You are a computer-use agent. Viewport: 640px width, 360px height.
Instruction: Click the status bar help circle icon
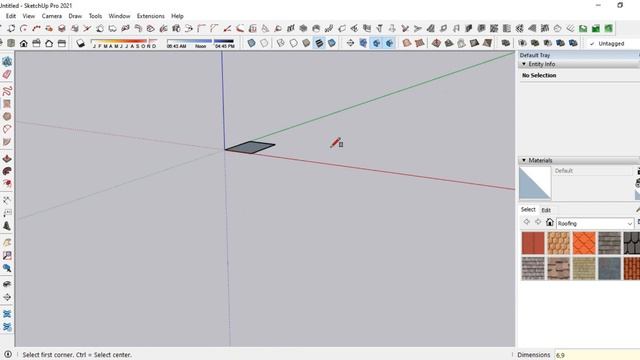coord(7,354)
